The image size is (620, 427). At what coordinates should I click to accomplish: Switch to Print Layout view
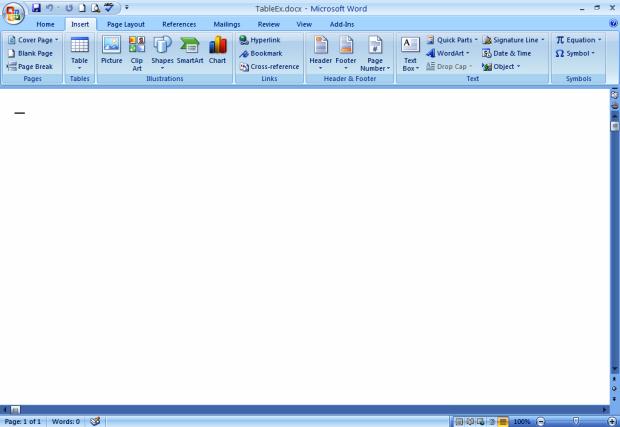pos(459,422)
